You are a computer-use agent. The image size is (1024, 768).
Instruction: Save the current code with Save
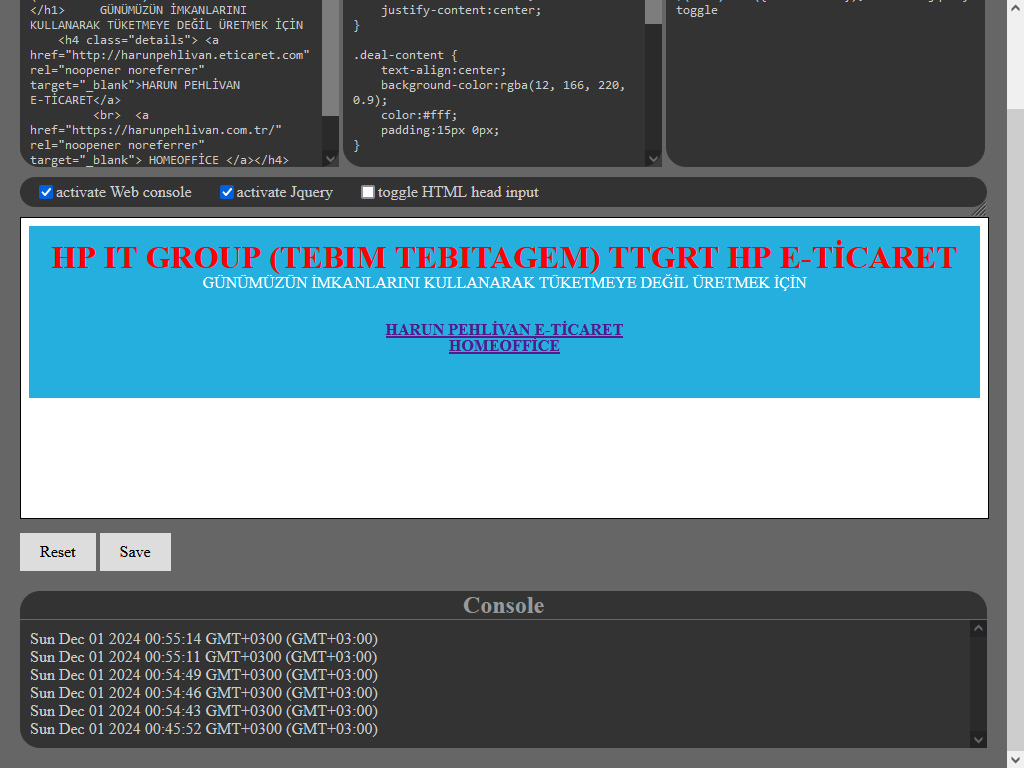pyautogui.click(x=135, y=552)
